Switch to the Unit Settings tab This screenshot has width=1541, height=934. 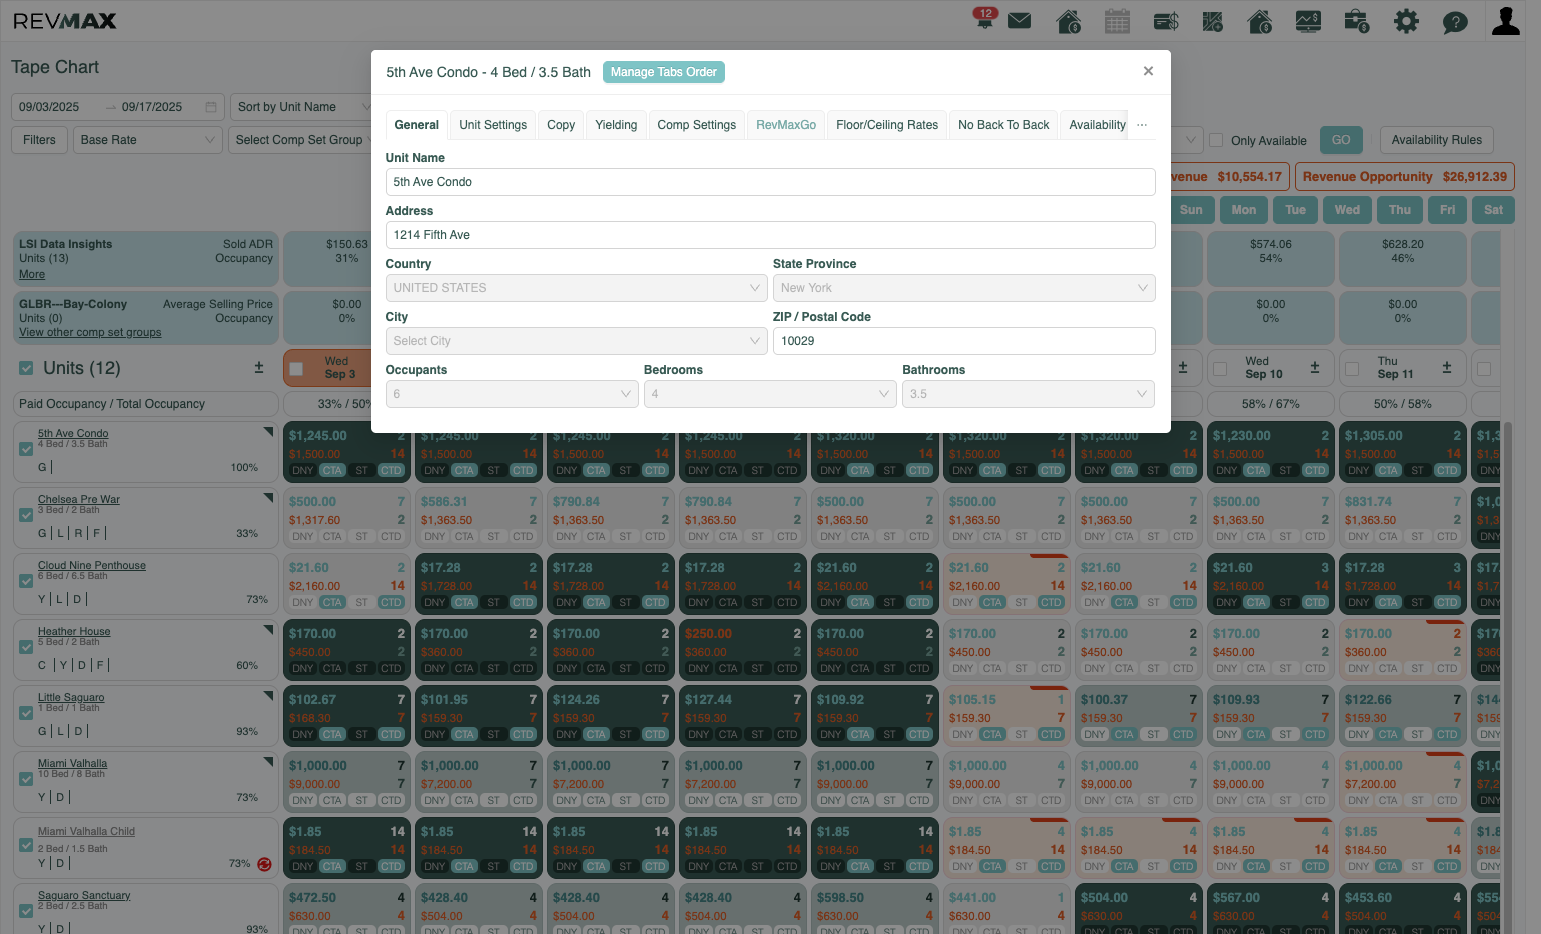493,125
